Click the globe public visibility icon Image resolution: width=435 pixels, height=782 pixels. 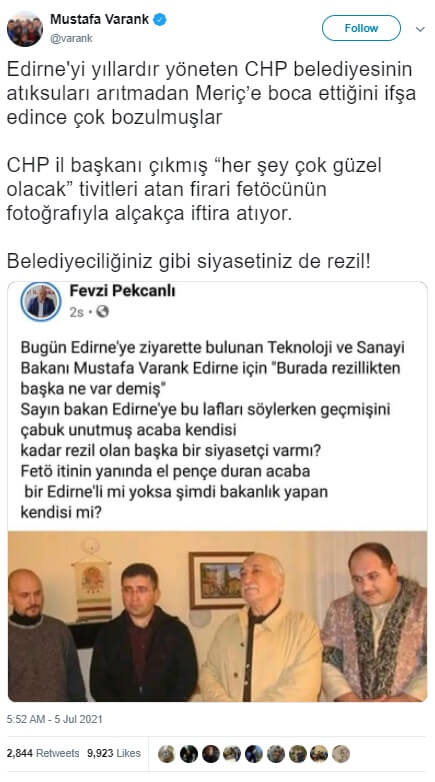102,312
